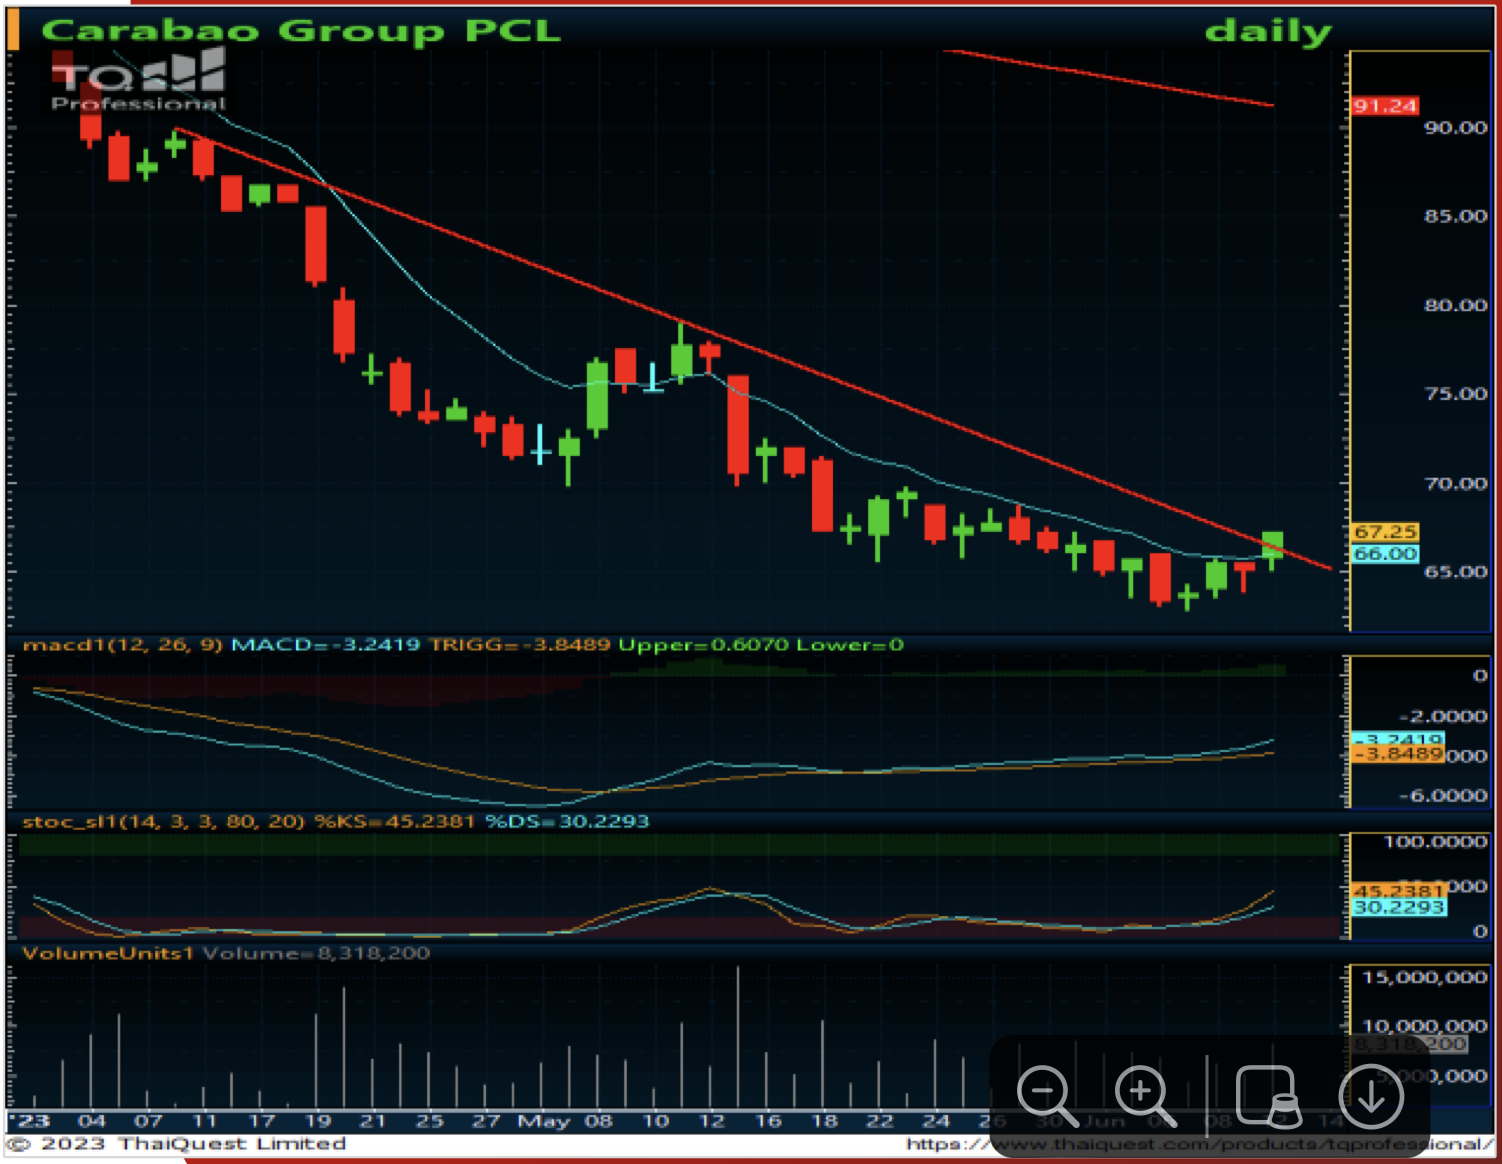The height and width of the screenshot is (1164, 1502).
Task: Click the VolumeUnits1 indicator label
Action: [x=108, y=953]
